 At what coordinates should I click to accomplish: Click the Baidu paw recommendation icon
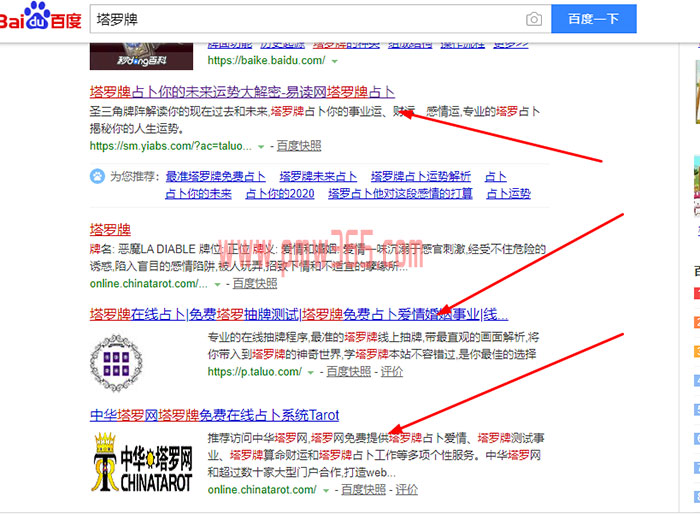click(97, 176)
